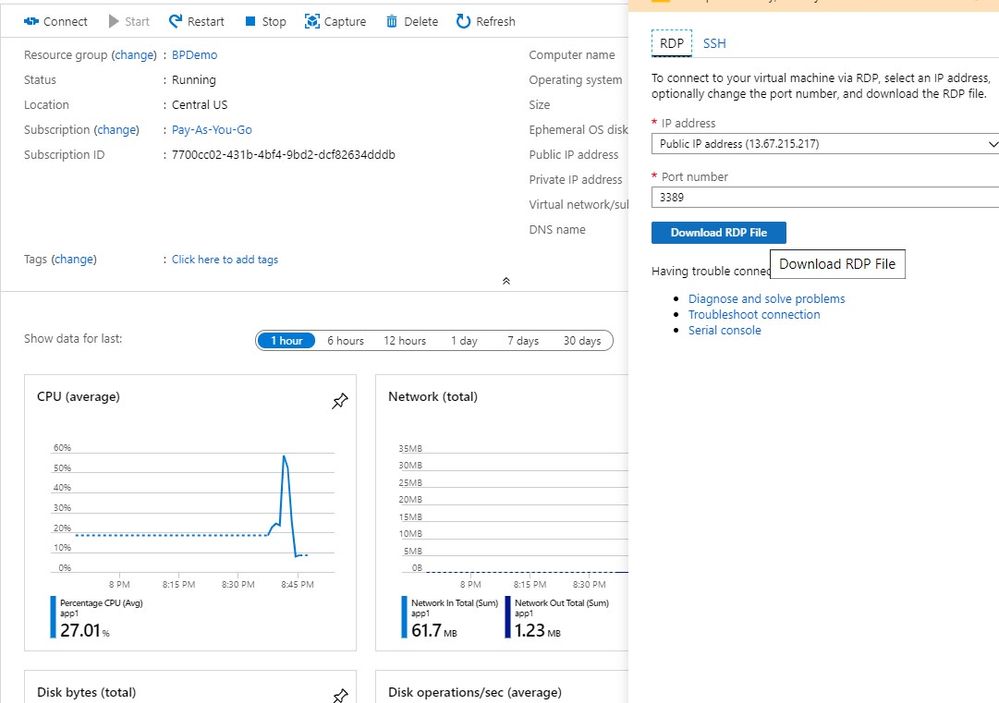Delete the virtual machine
This screenshot has width=999, height=703.
point(392,21)
